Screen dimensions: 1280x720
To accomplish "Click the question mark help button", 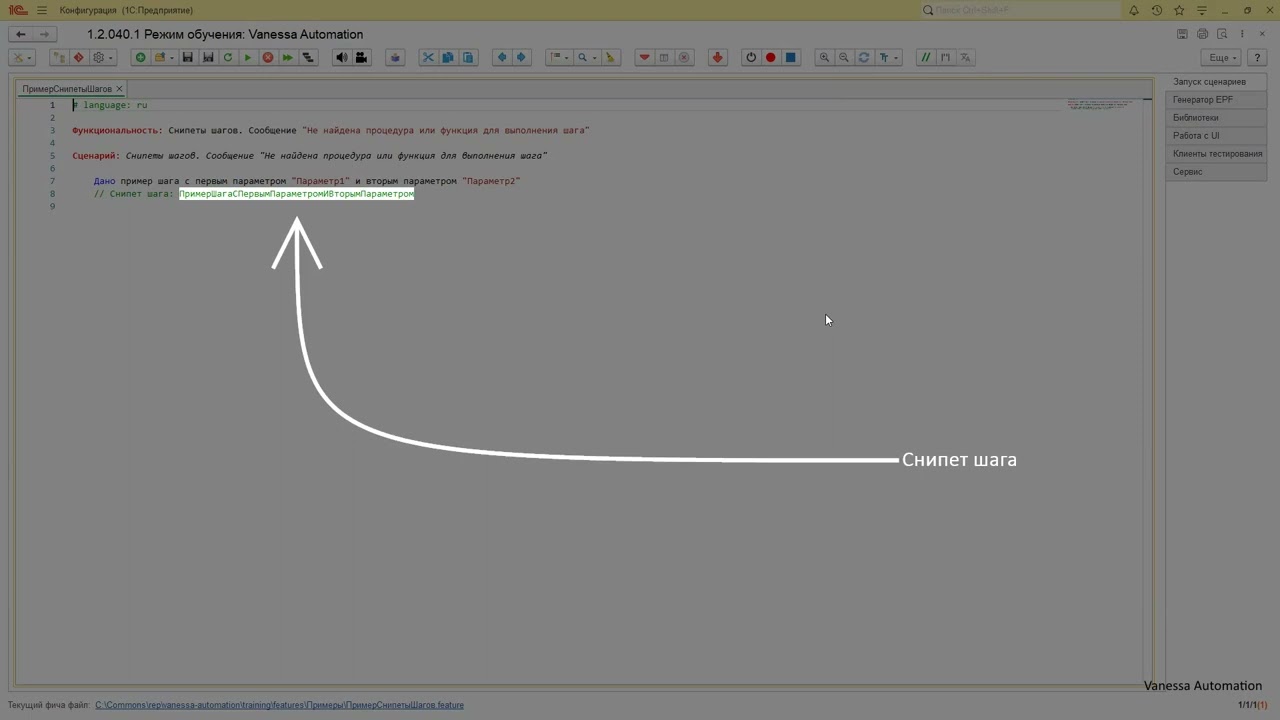I will pyautogui.click(x=1257, y=57).
